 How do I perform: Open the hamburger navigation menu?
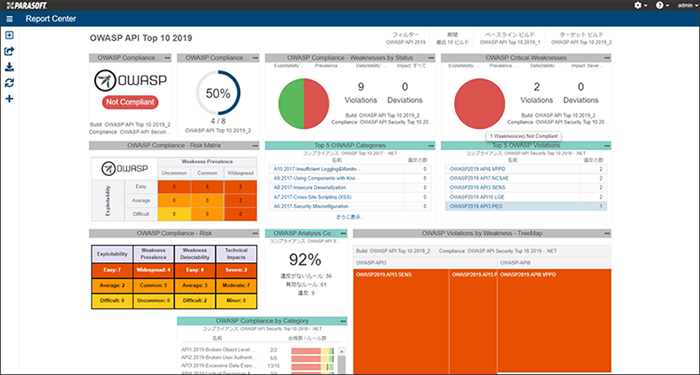pos(10,19)
